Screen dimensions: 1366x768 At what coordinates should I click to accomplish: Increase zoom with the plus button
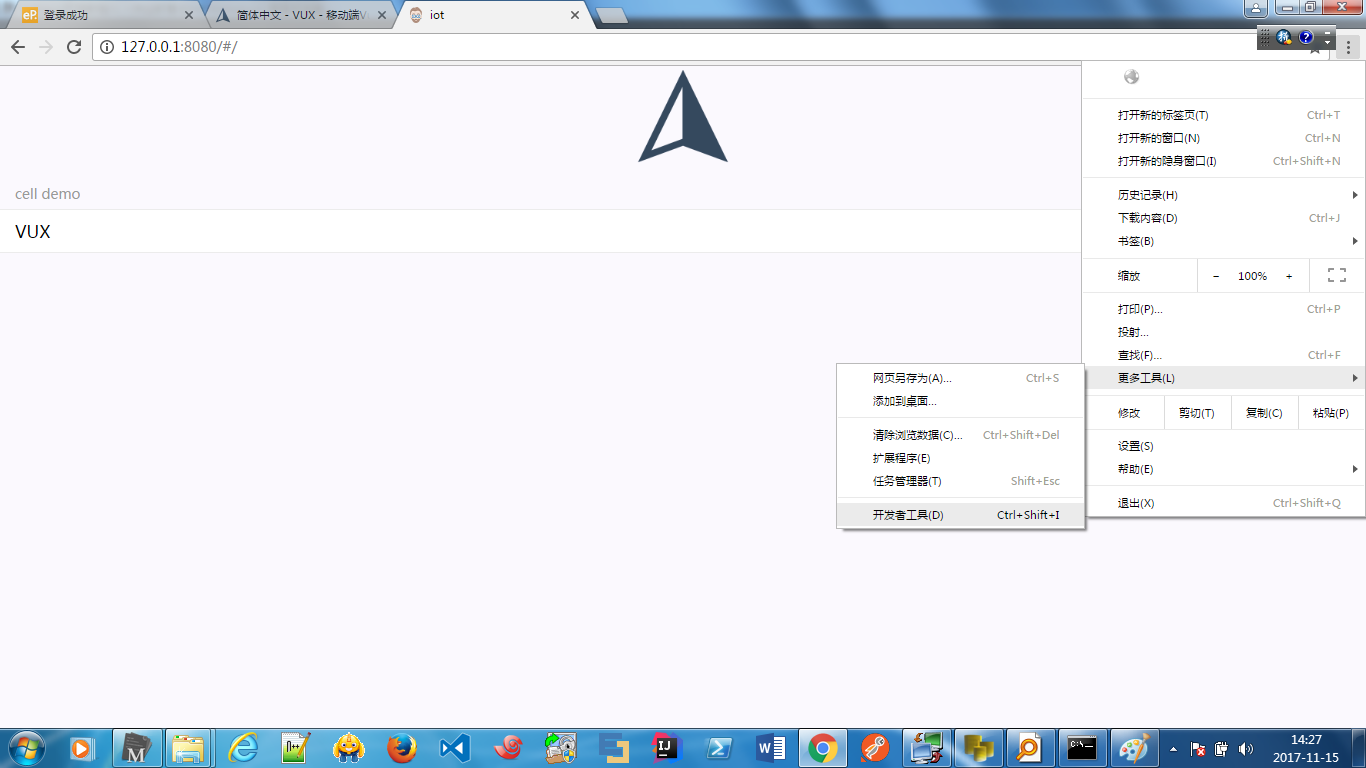[x=1289, y=276]
